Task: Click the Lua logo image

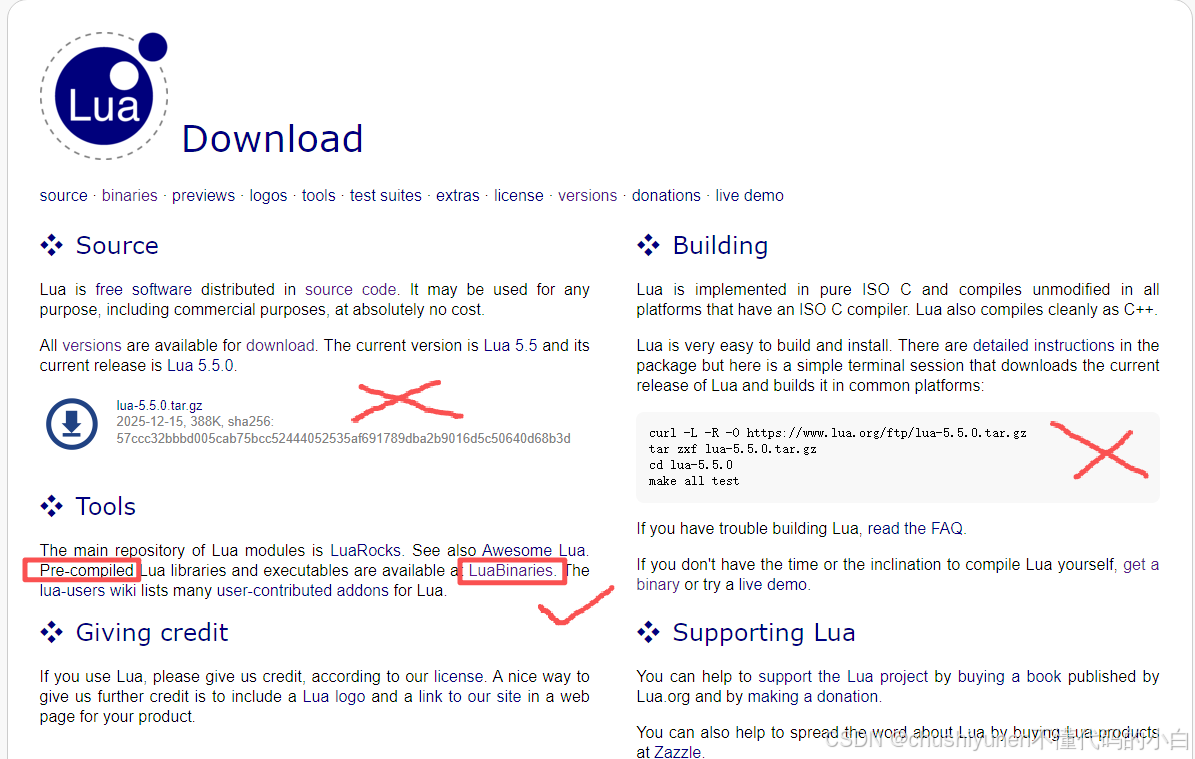Action: coord(104,96)
